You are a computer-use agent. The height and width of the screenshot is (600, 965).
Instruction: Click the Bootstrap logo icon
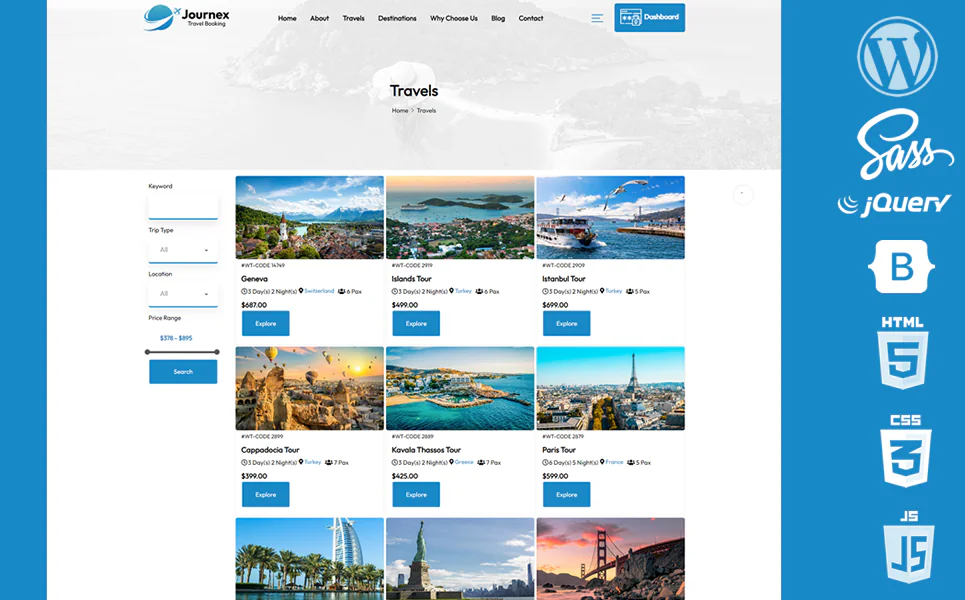[901, 266]
